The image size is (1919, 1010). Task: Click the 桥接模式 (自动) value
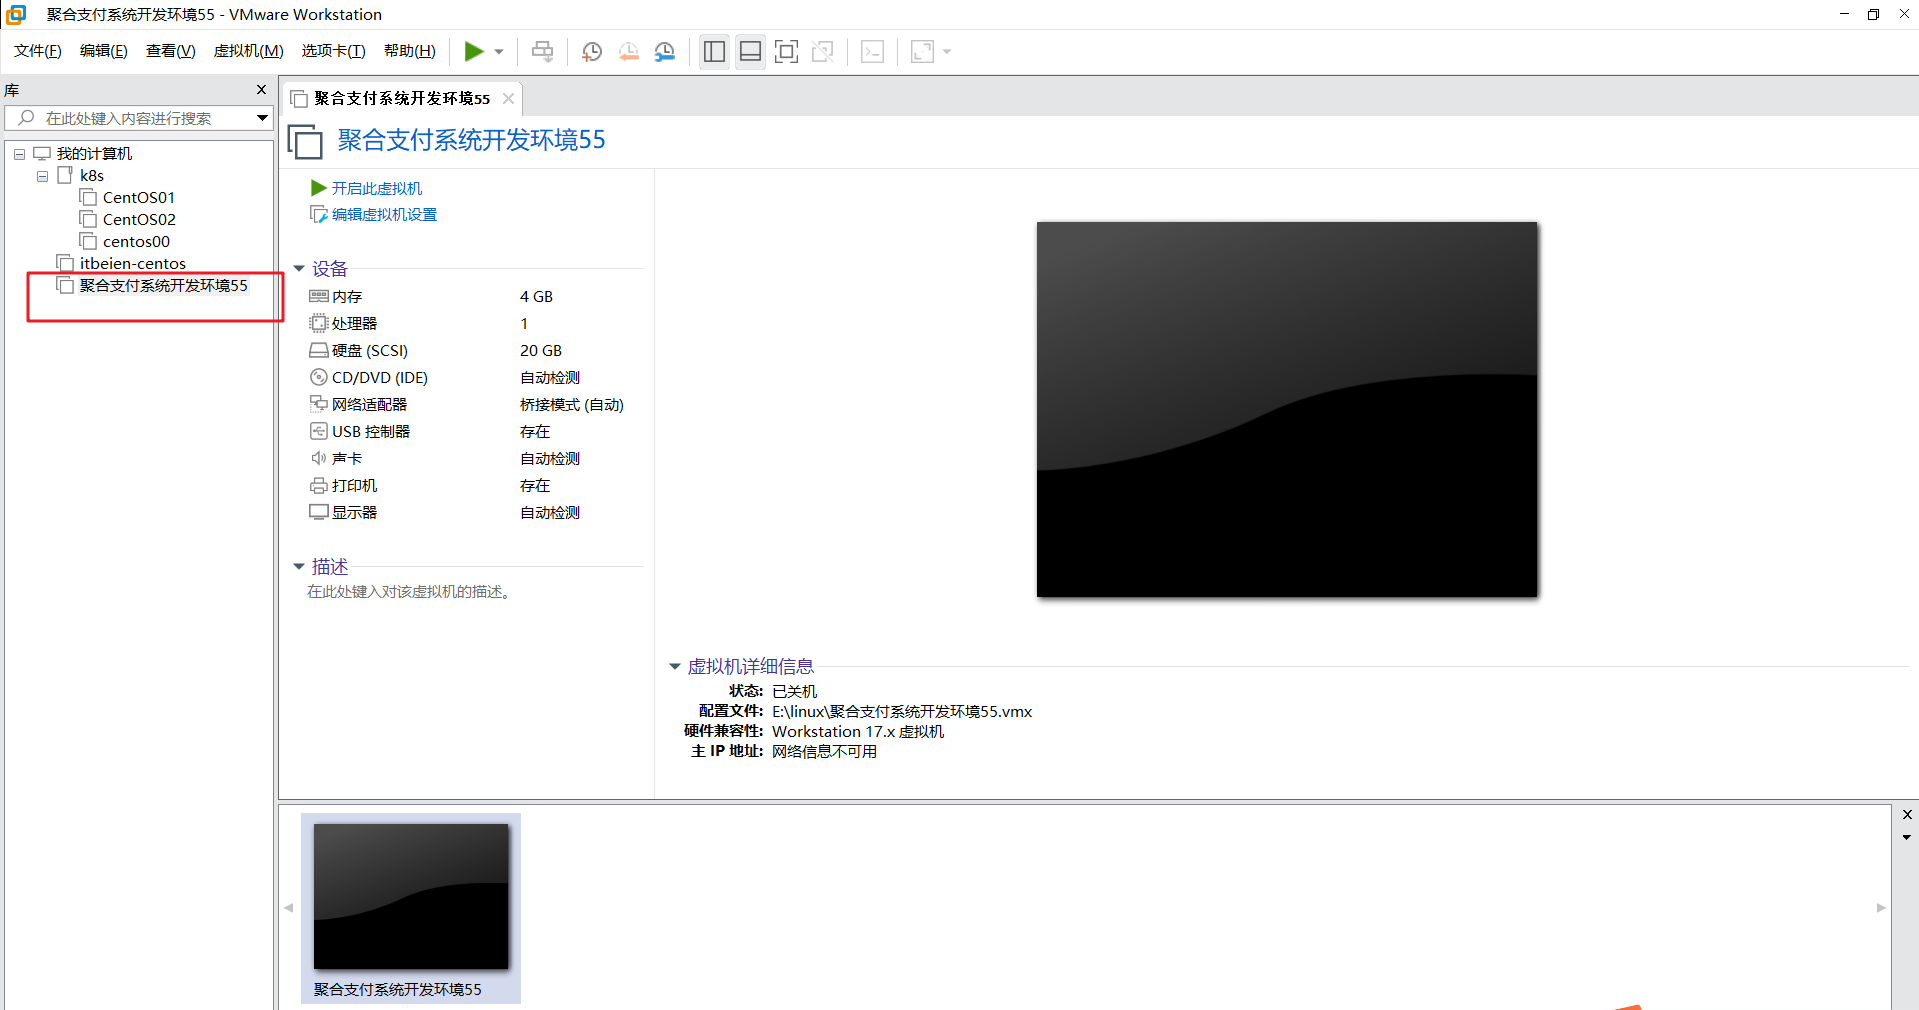[572, 405]
